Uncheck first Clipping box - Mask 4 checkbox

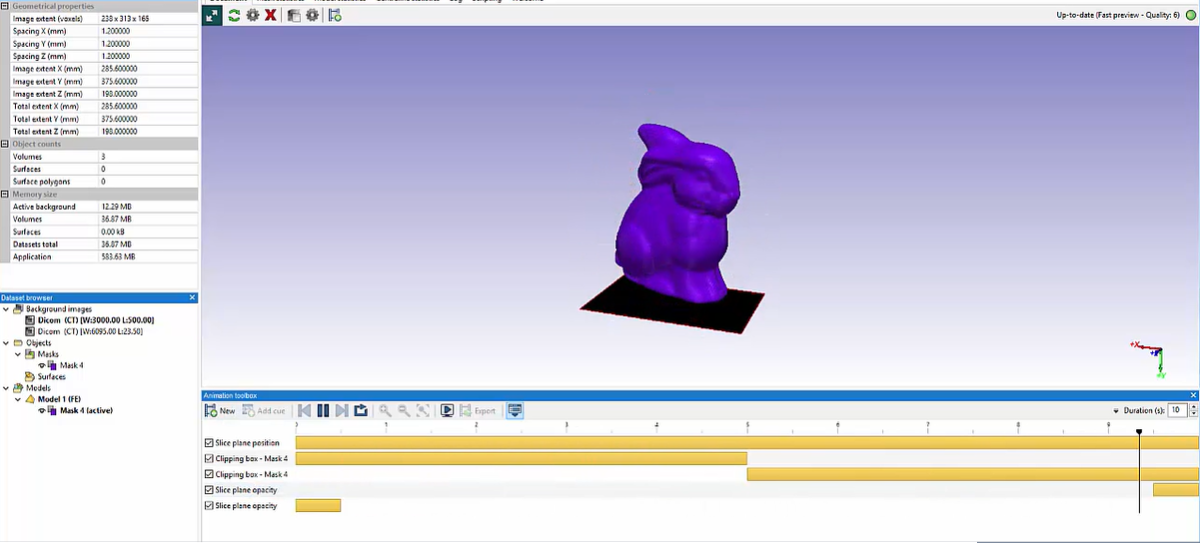point(208,458)
